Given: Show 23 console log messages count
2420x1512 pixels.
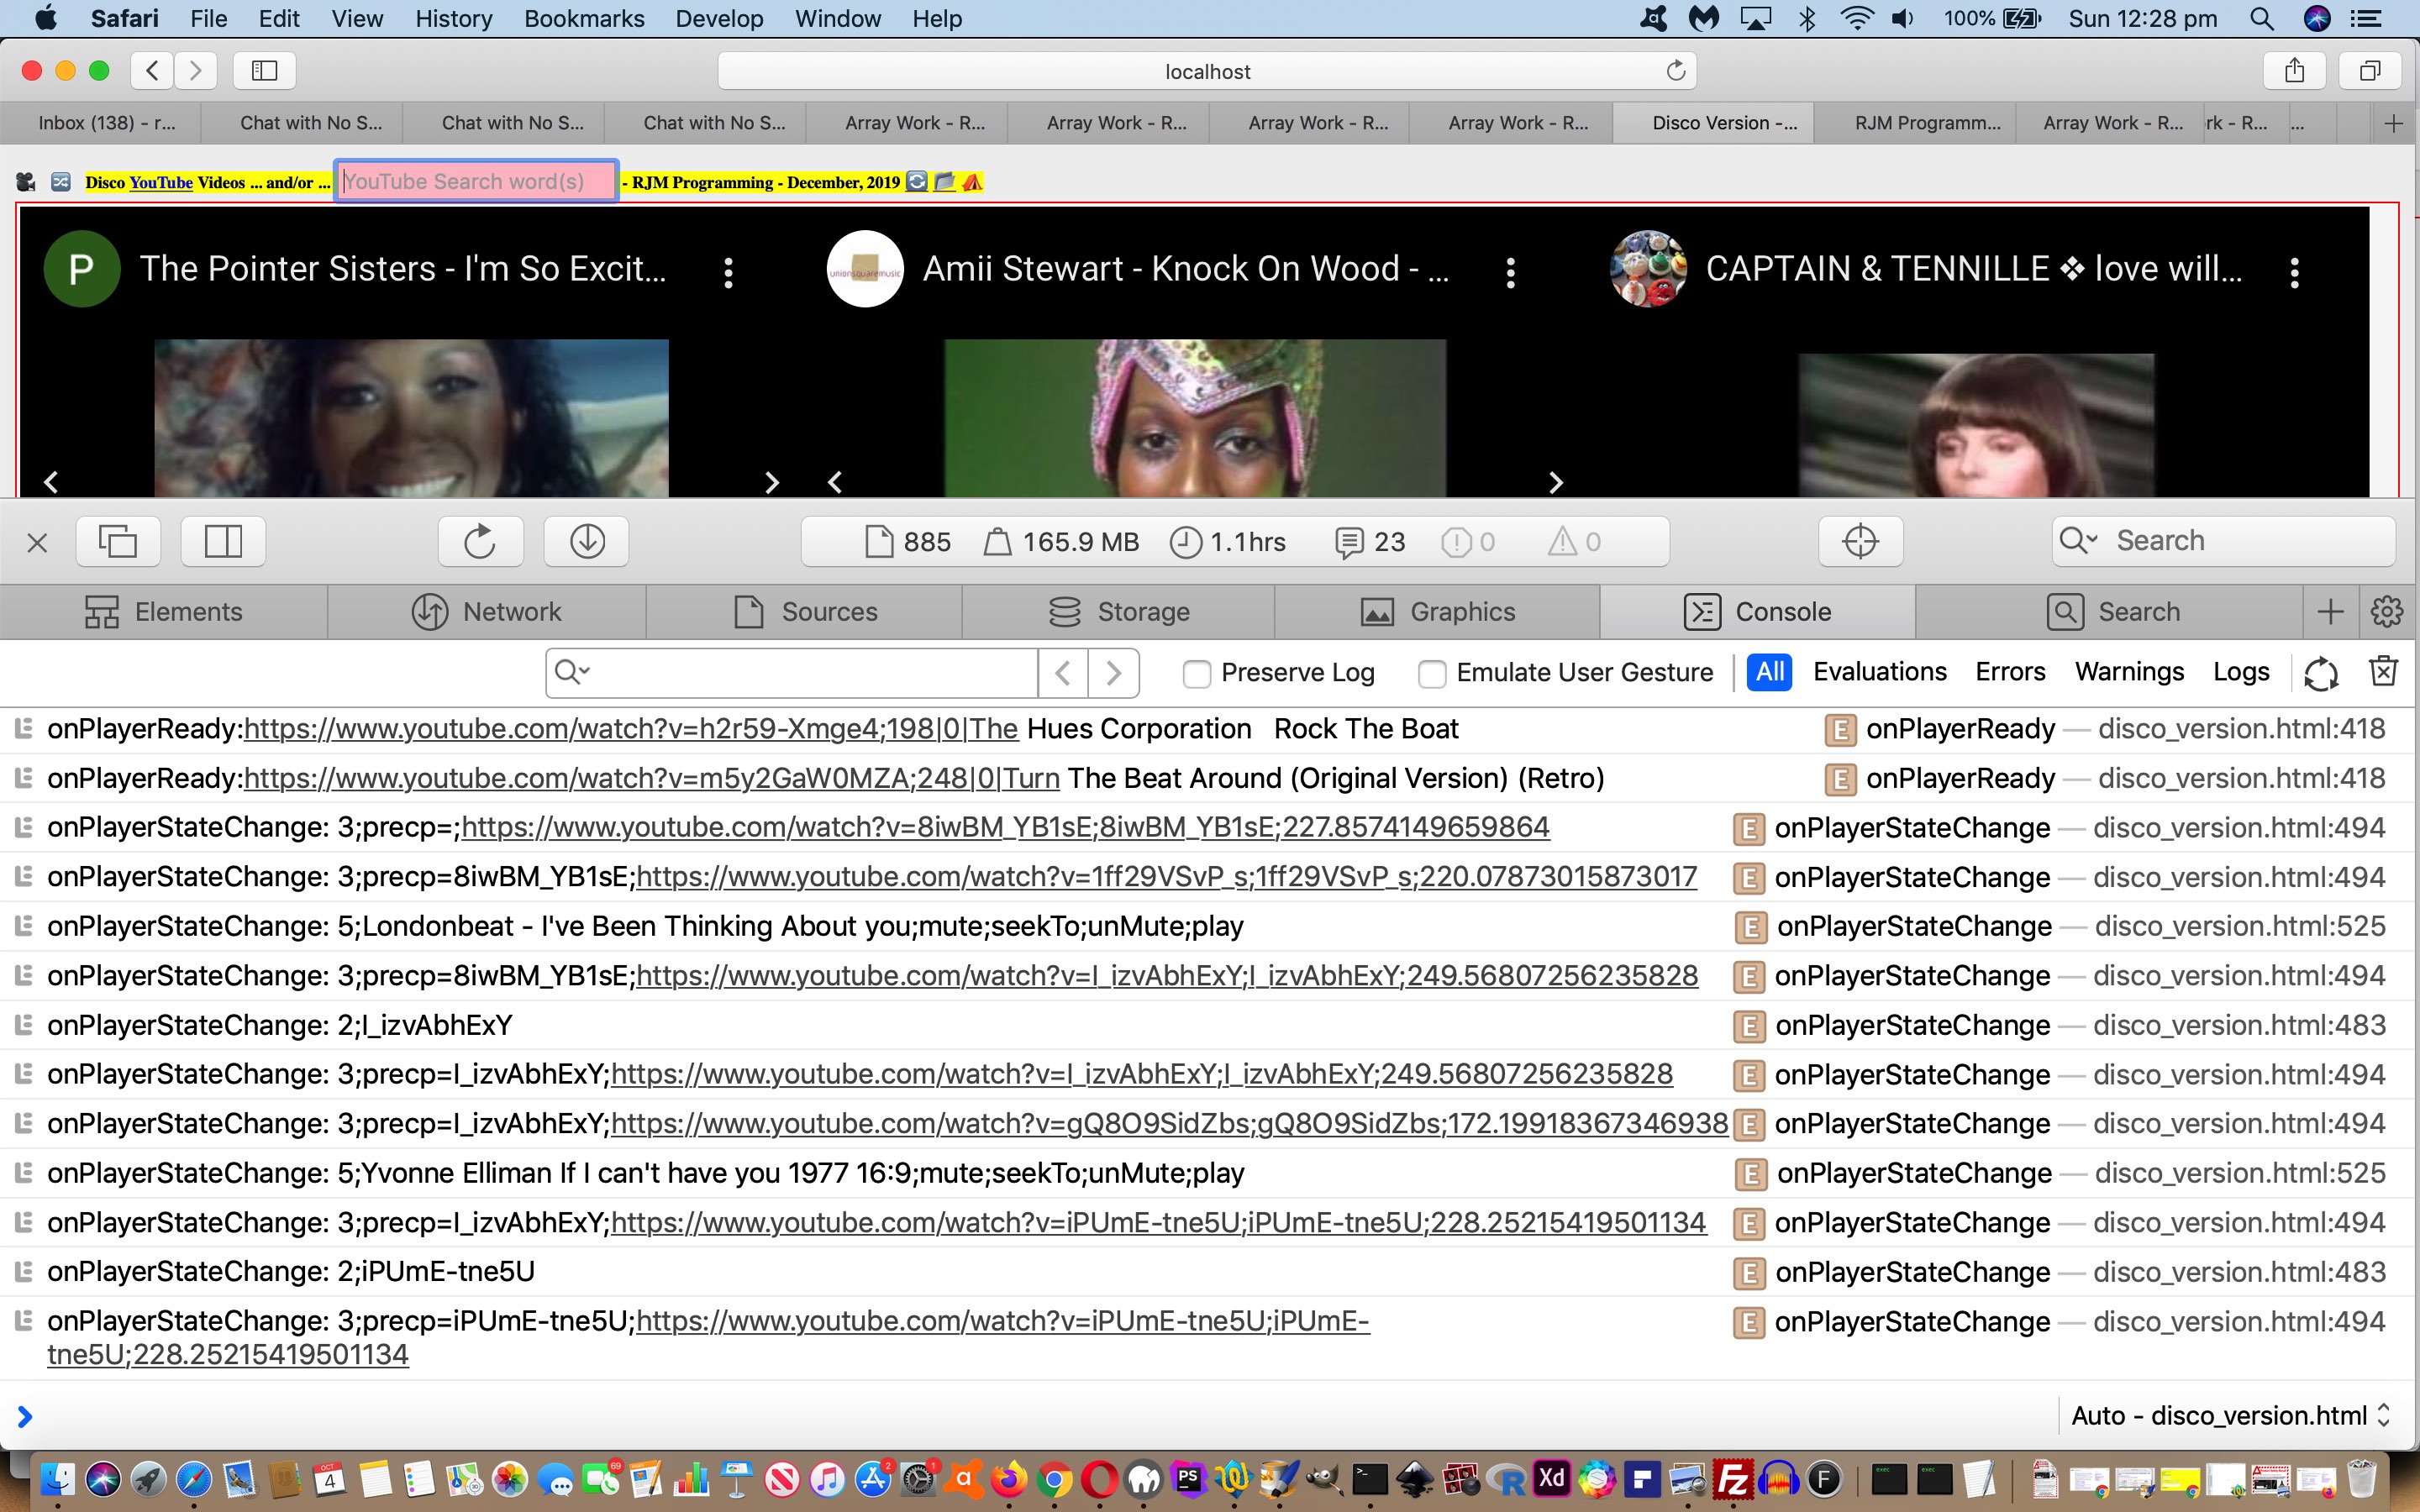Looking at the screenshot, I should point(1371,542).
